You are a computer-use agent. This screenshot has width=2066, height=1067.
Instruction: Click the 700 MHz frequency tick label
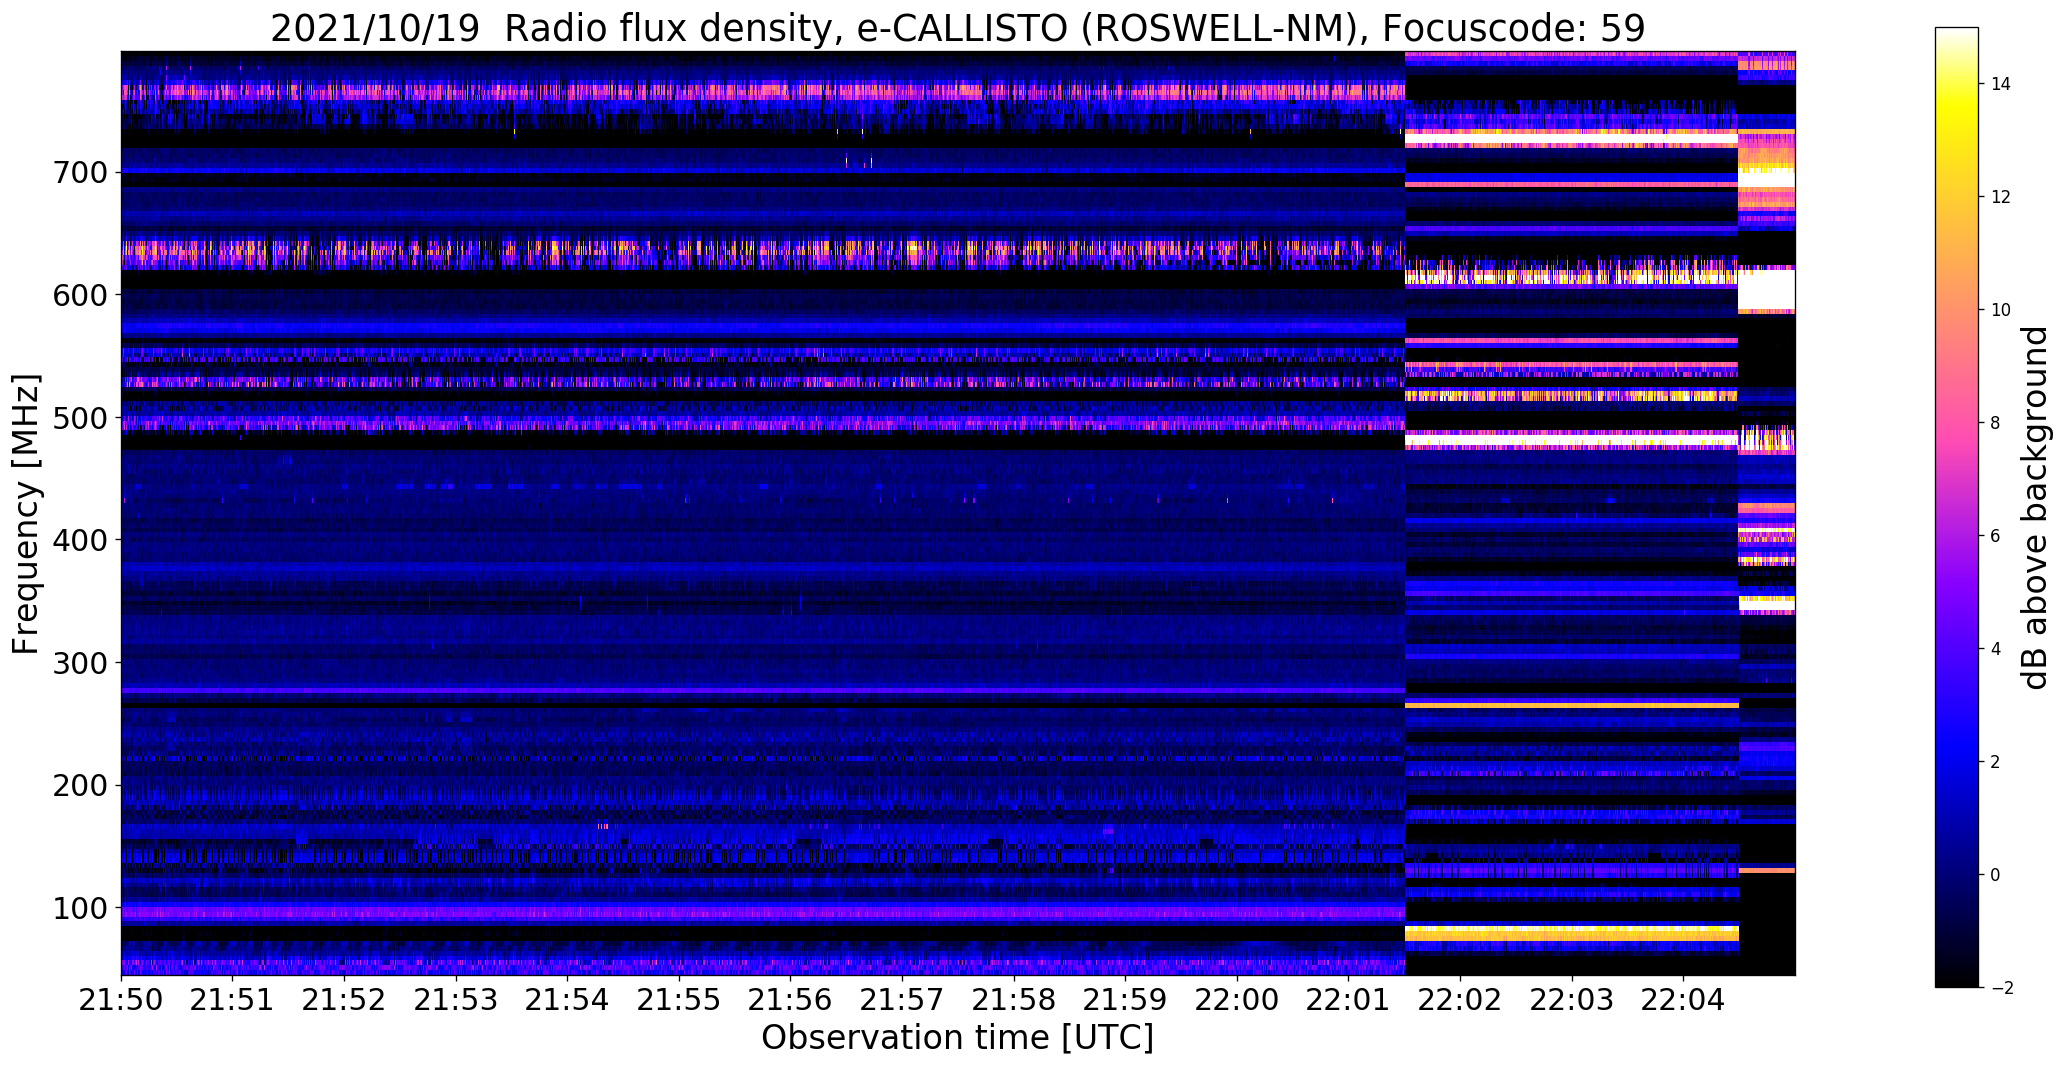point(78,173)
